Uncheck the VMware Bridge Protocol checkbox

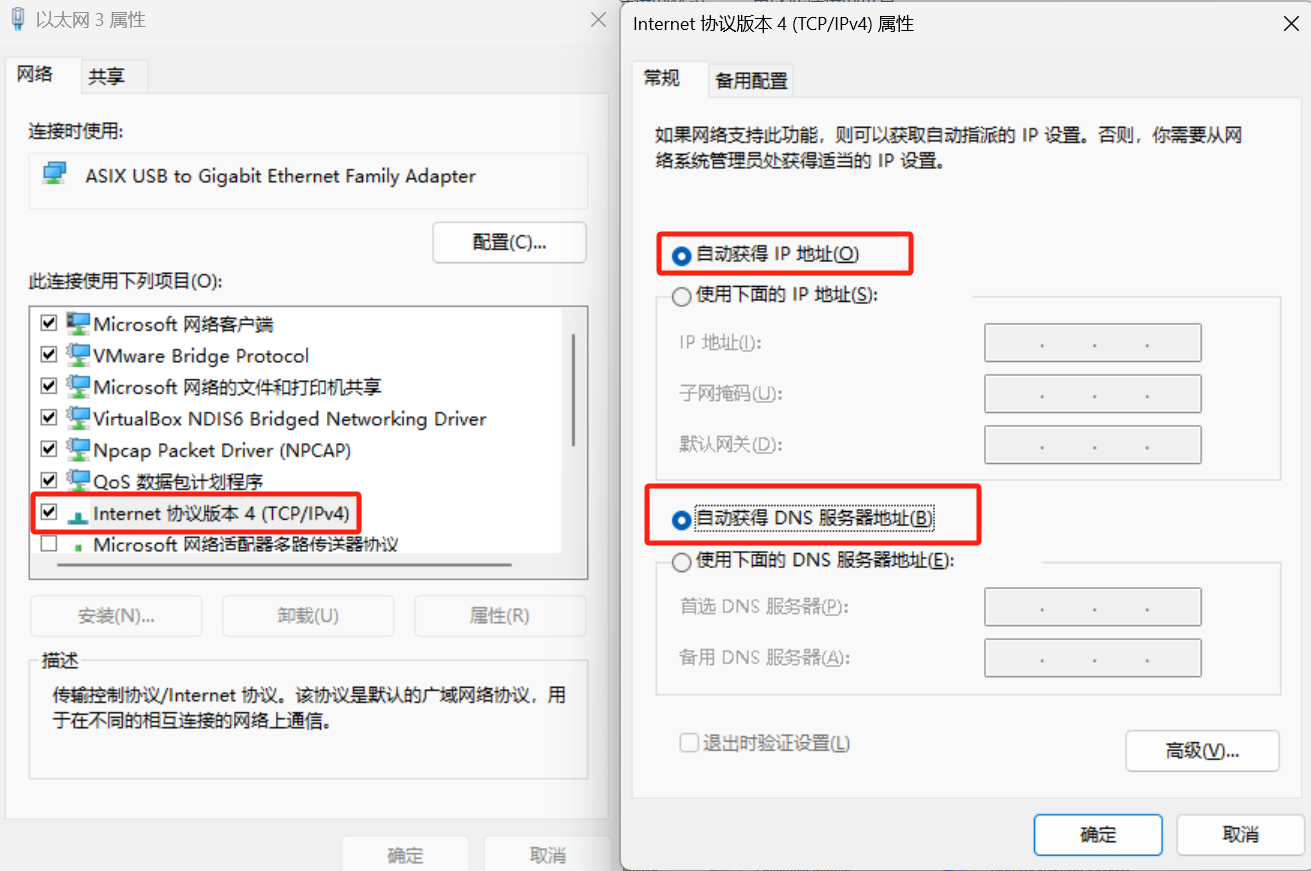(48, 355)
